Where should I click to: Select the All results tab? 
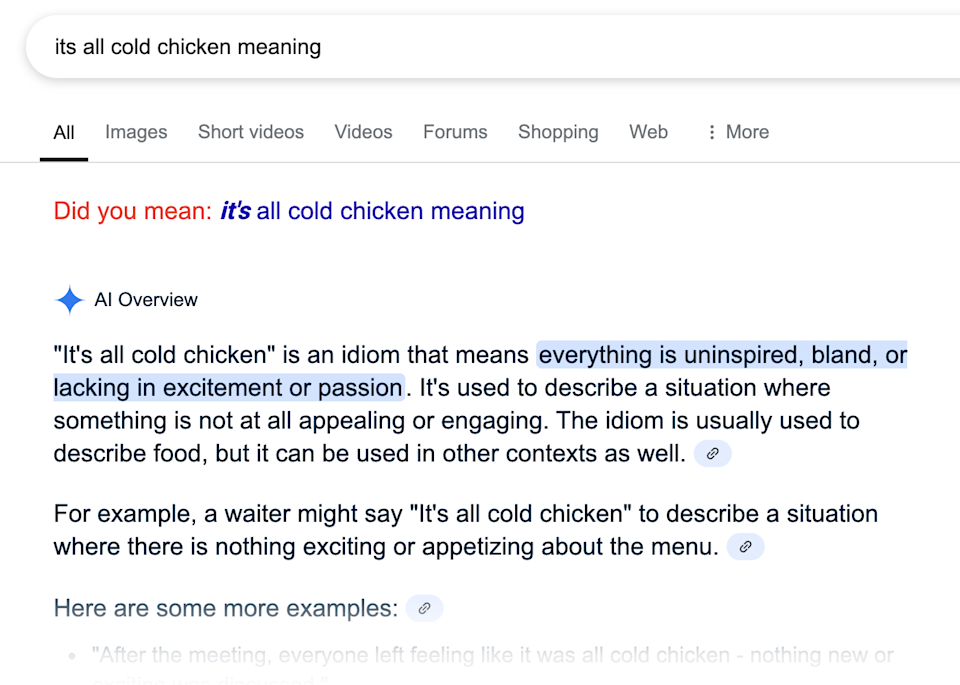click(63, 132)
